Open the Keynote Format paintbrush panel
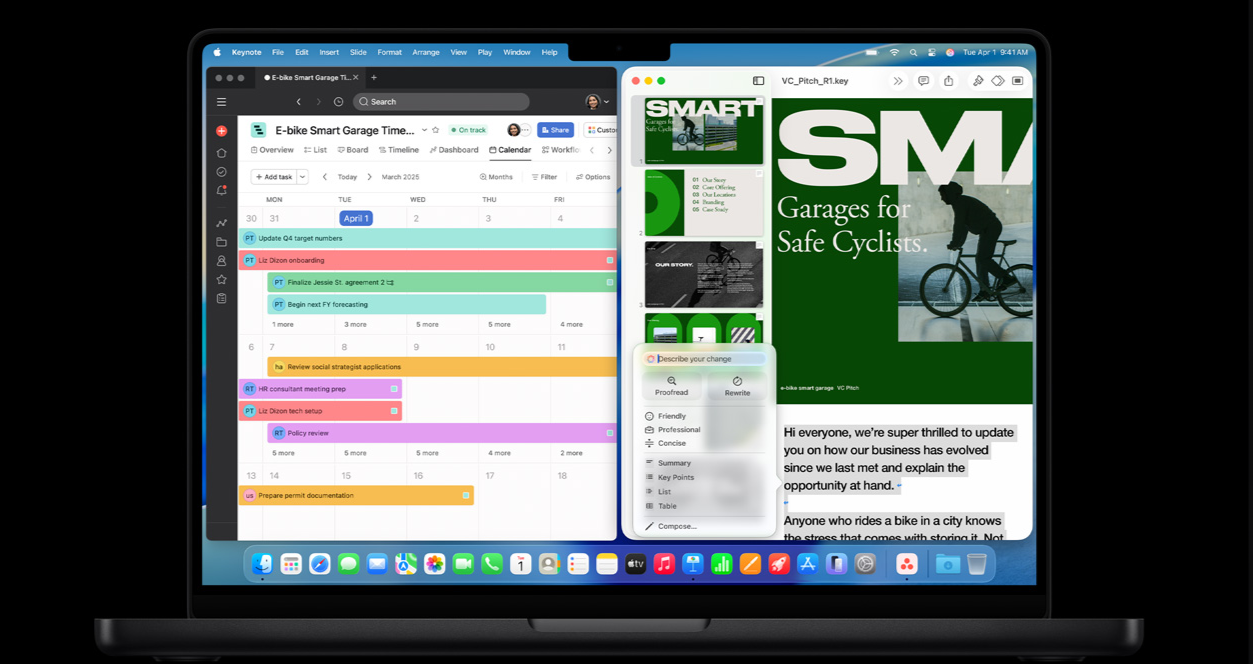The height and width of the screenshot is (664, 1253). click(978, 81)
